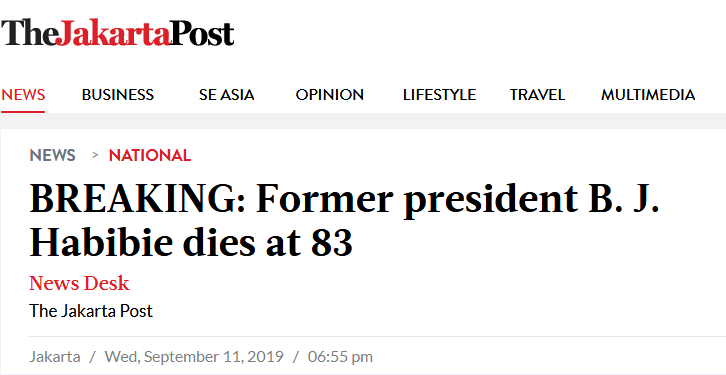
Task: Click the Jakarta dateline location
Action: pos(55,356)
